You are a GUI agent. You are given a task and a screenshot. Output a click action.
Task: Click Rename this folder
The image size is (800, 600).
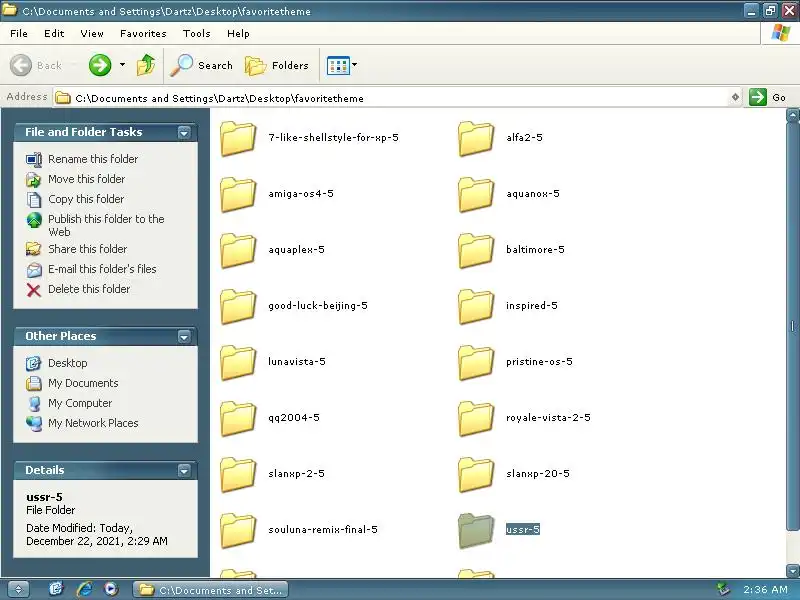tap(93, 159)
